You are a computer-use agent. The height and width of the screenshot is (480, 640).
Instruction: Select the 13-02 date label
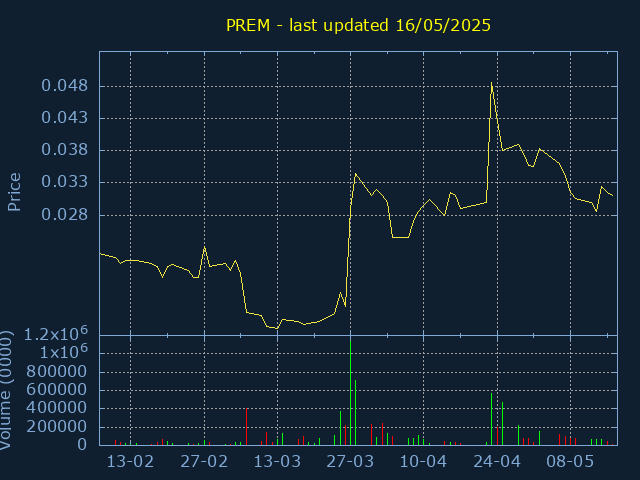(x=130, y=462)
